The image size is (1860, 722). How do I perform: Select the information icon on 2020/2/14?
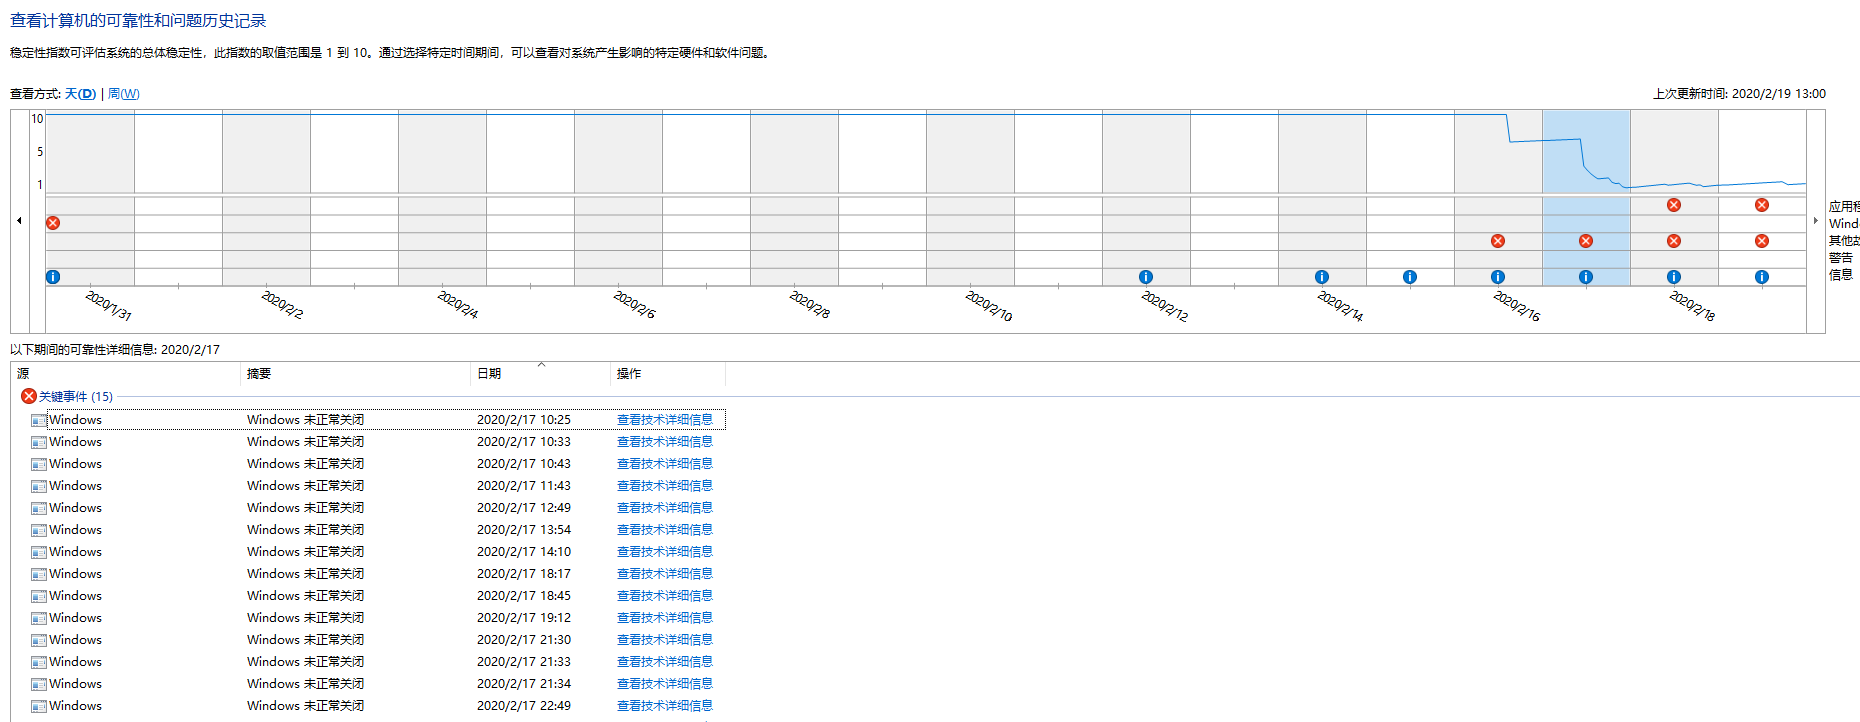pos(1322,277)
